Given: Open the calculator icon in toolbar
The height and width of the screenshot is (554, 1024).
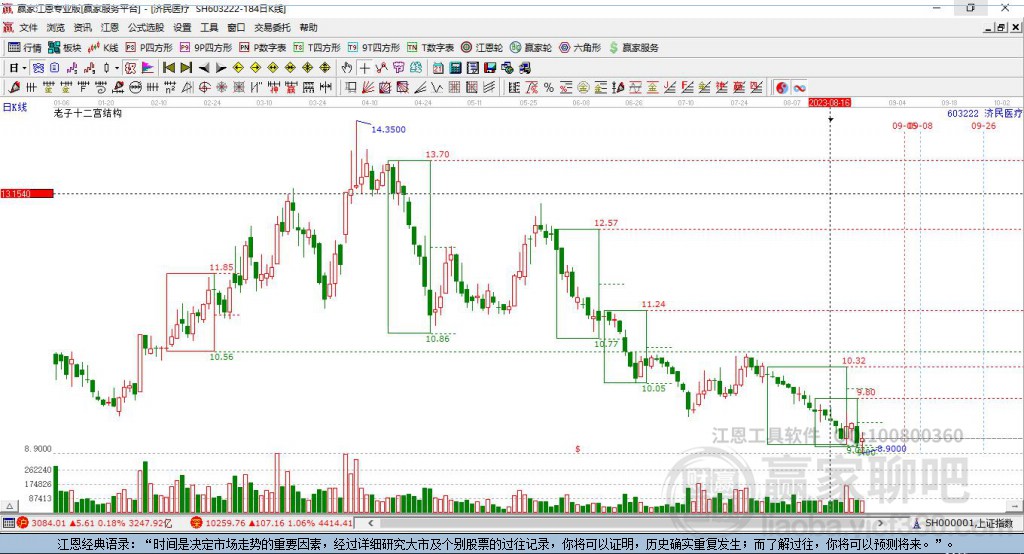Looking at the screenshot, I should tap(455, 68).
